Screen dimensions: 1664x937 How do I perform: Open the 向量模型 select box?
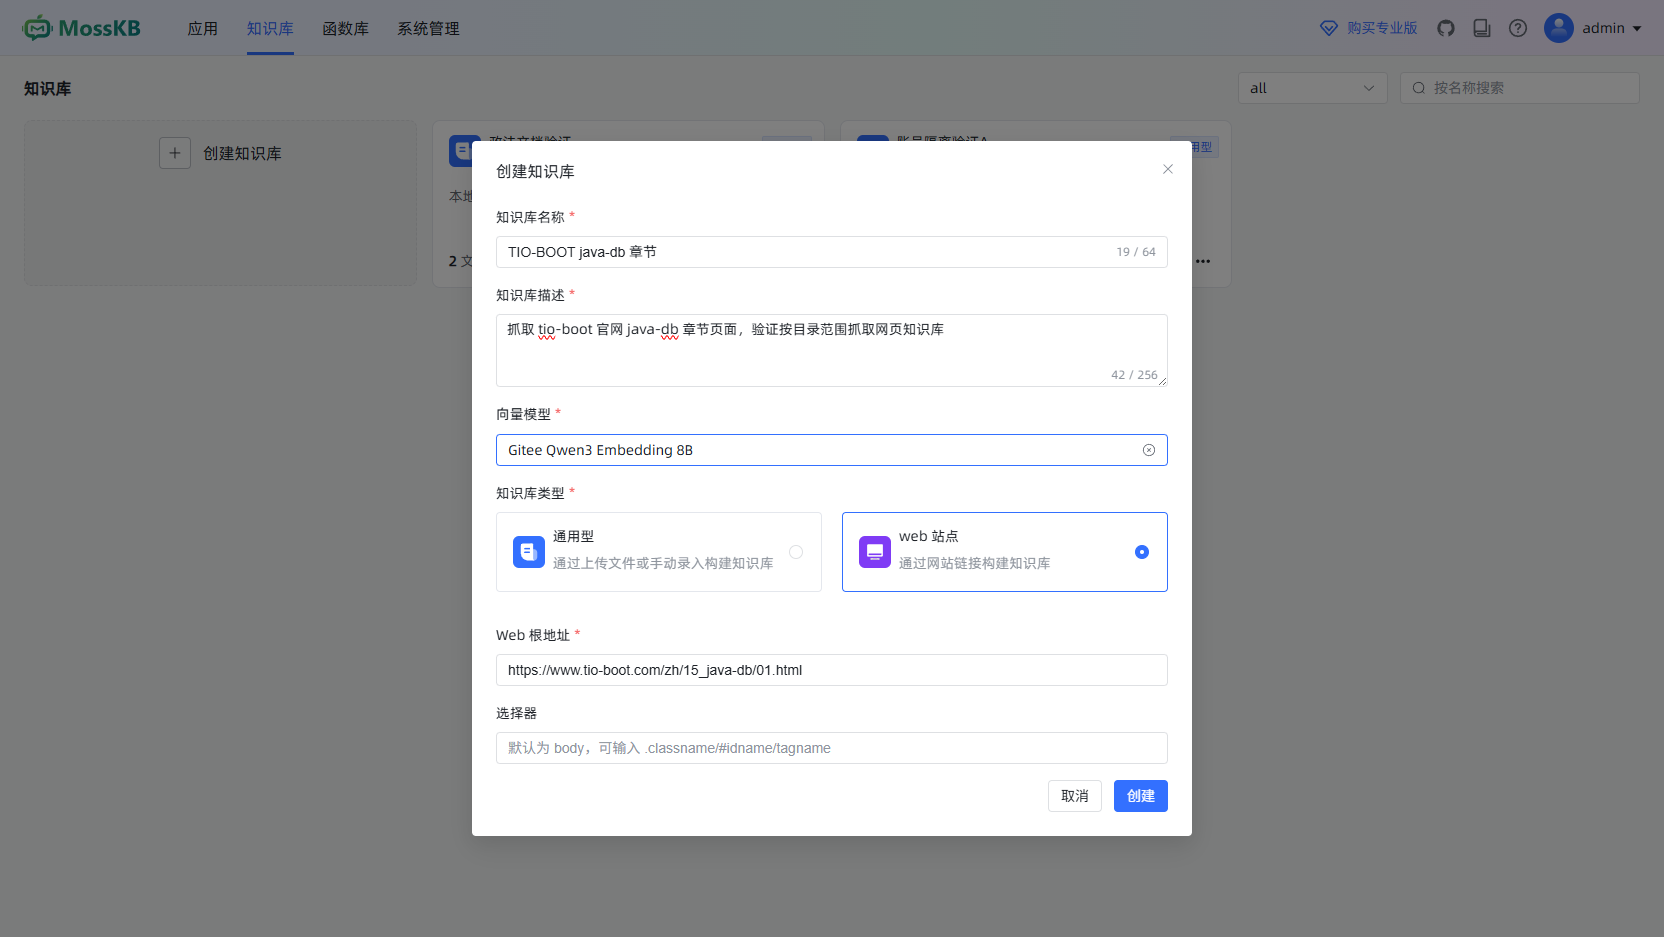(x=832, y=450)
